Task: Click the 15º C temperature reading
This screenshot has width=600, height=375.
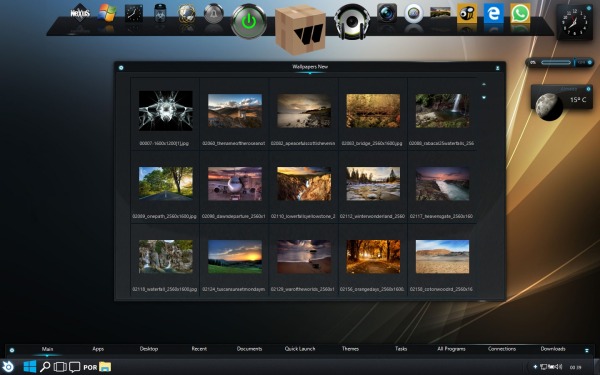Action: pos(578,100)
